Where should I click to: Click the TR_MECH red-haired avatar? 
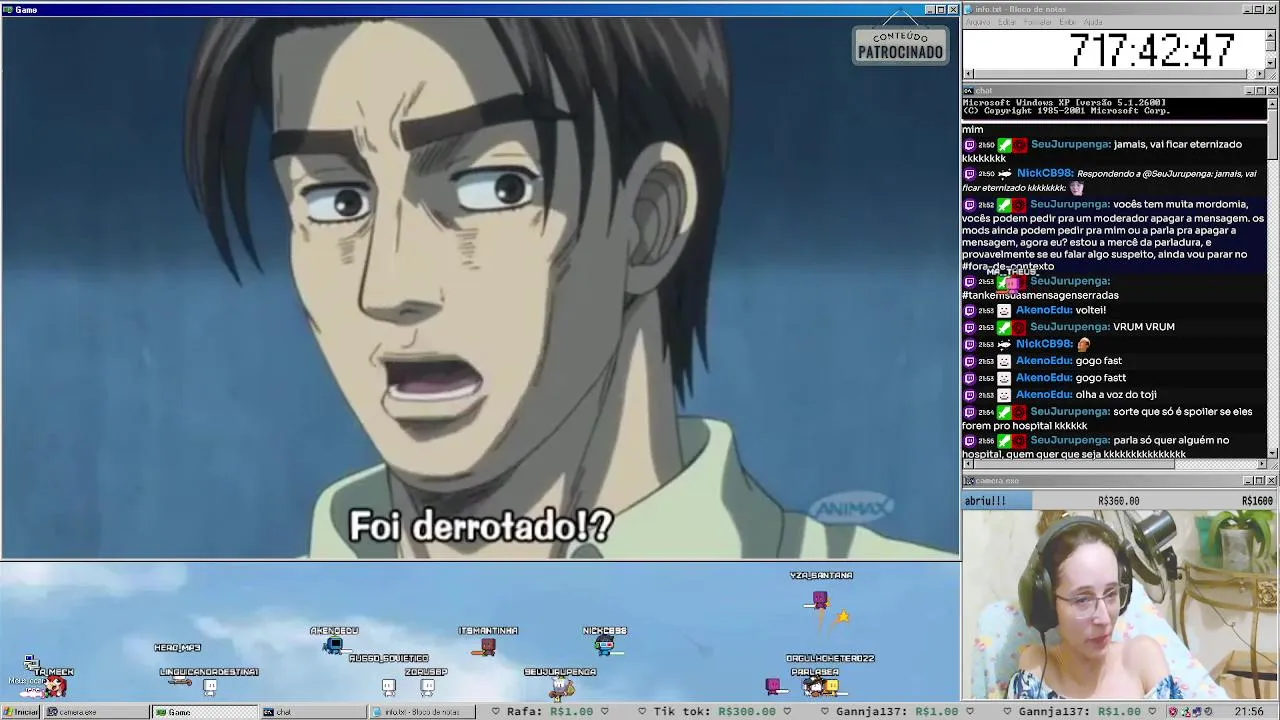tap(54, 686)
